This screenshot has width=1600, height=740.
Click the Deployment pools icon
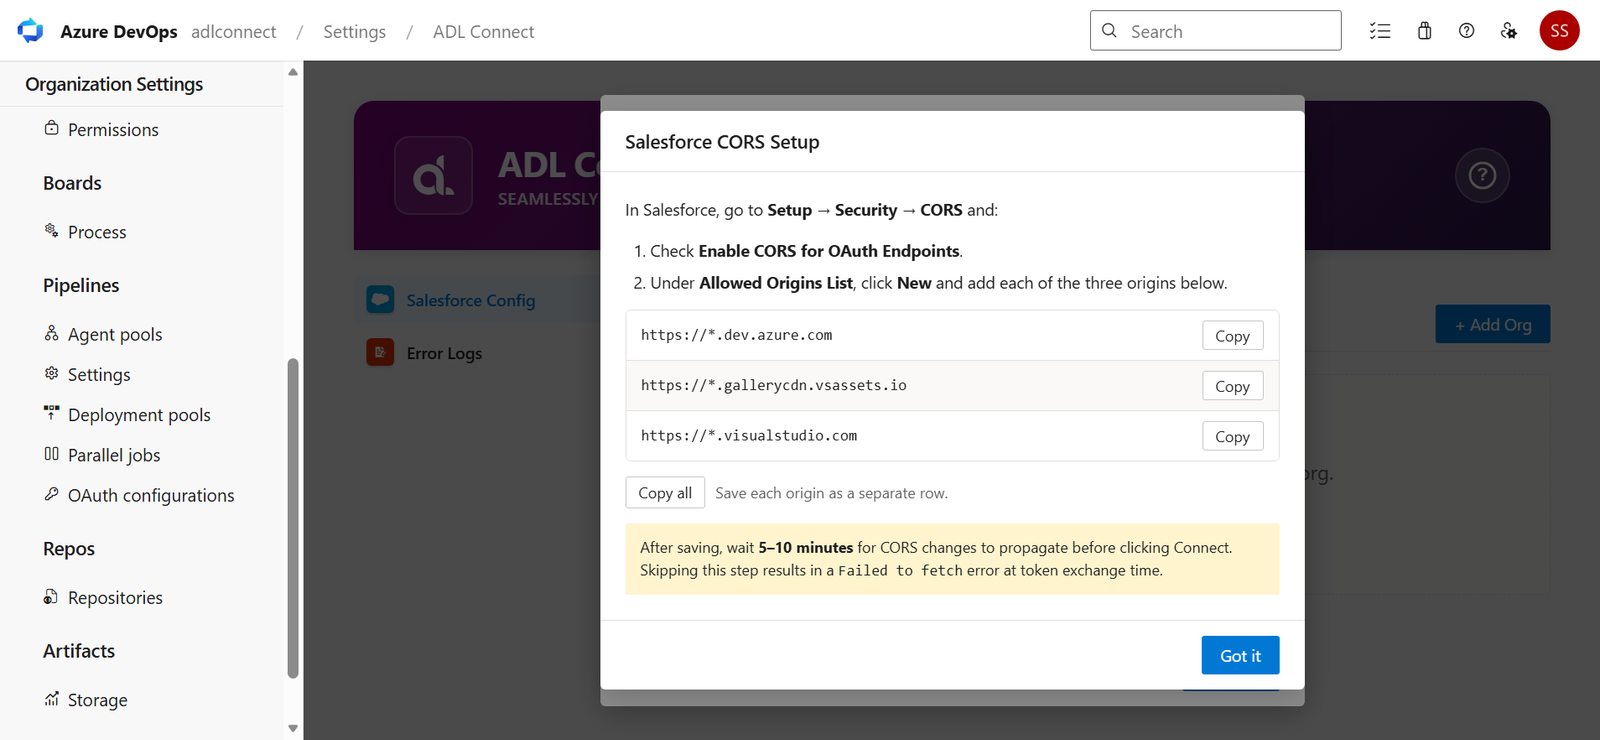[x=51, y=413]
